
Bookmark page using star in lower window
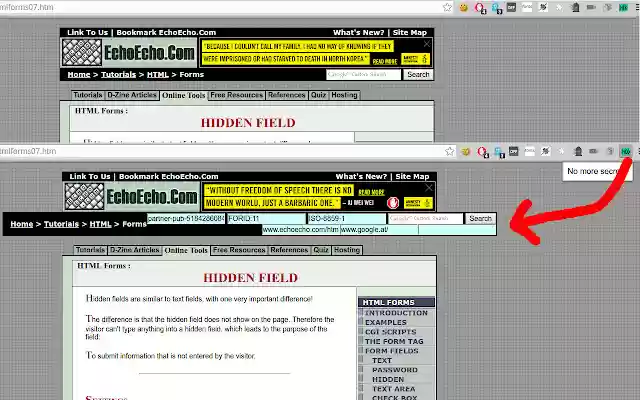[x=449, y=151]
